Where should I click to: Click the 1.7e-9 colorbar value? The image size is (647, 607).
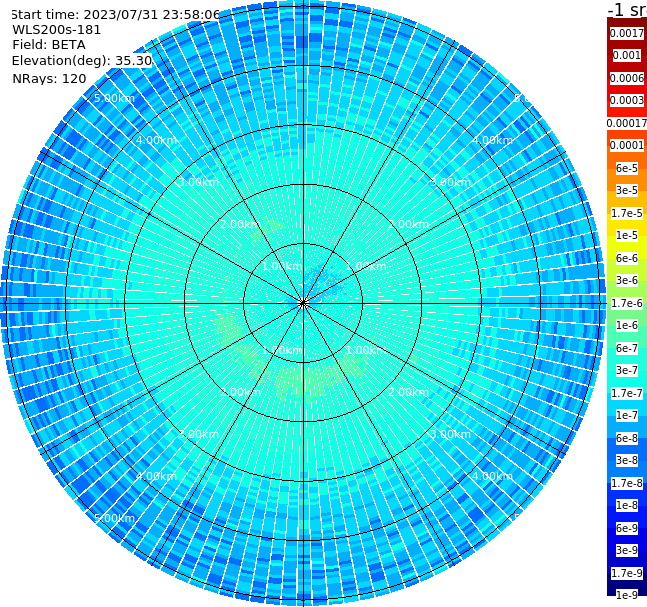pyautogui.click(x=627, y=573)
